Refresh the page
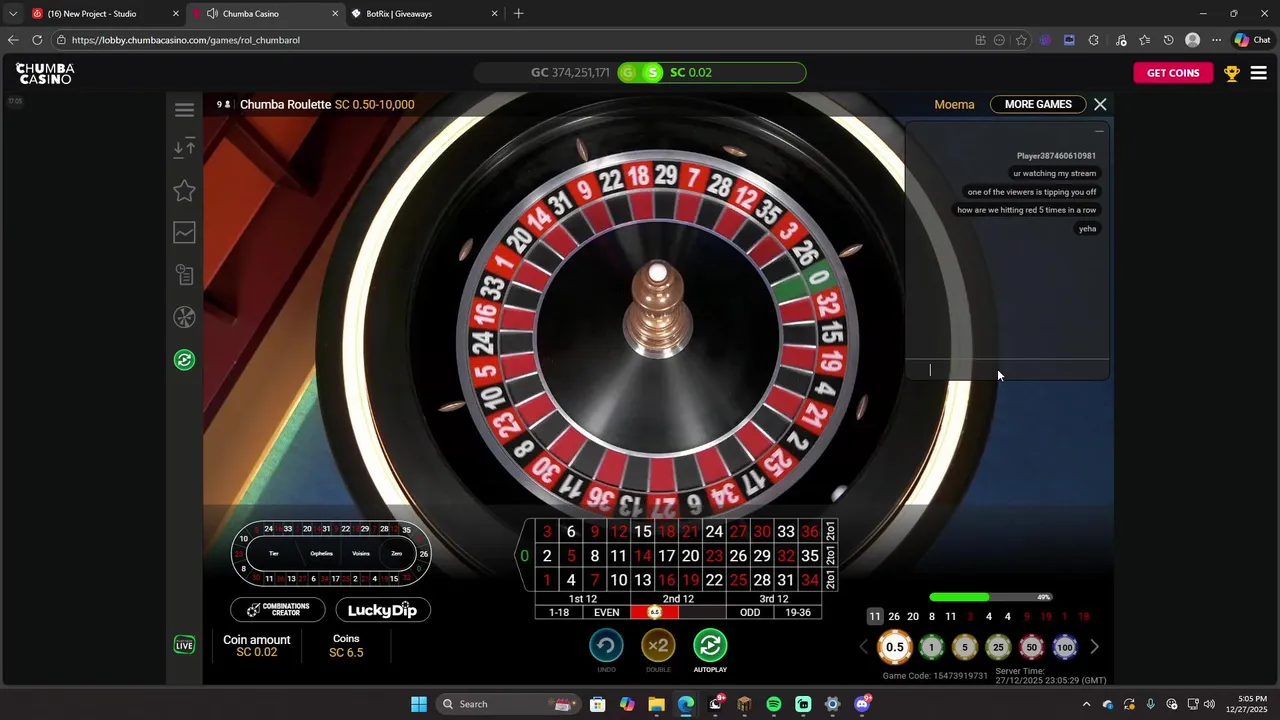Viewport: 1280px width, 720px height. click(37, 40)
